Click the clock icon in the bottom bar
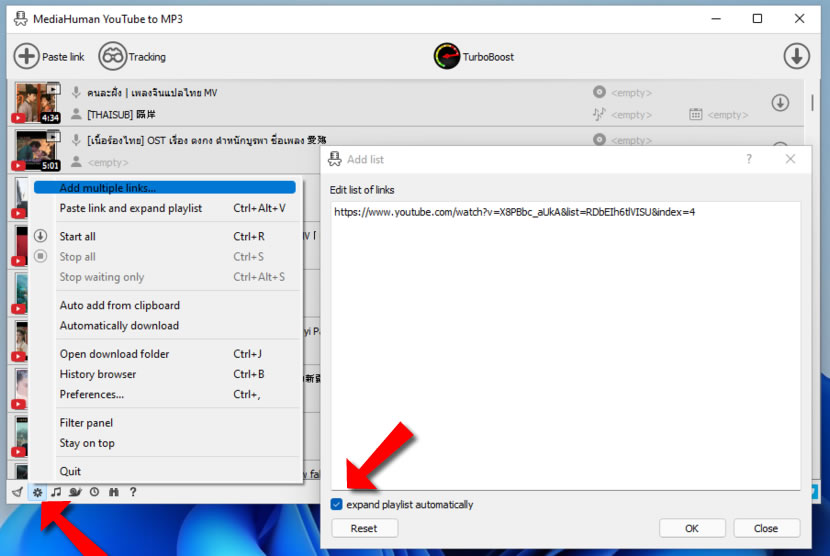Screen dimensions: 830x556 (94, 492)
